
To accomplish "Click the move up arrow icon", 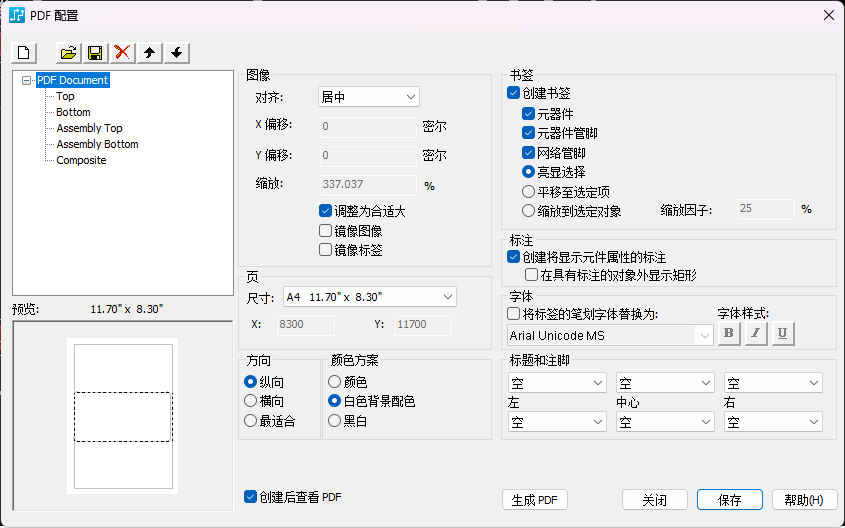I will click(x=149, y=52).
